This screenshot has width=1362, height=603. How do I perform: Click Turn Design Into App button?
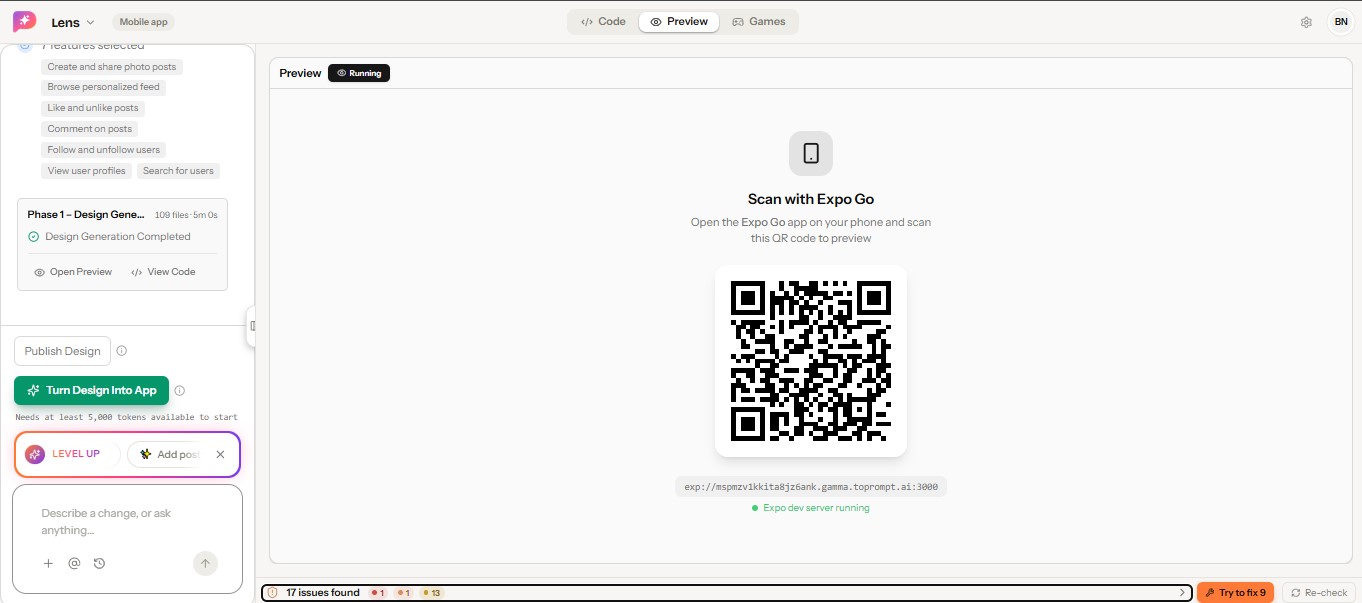91,391
